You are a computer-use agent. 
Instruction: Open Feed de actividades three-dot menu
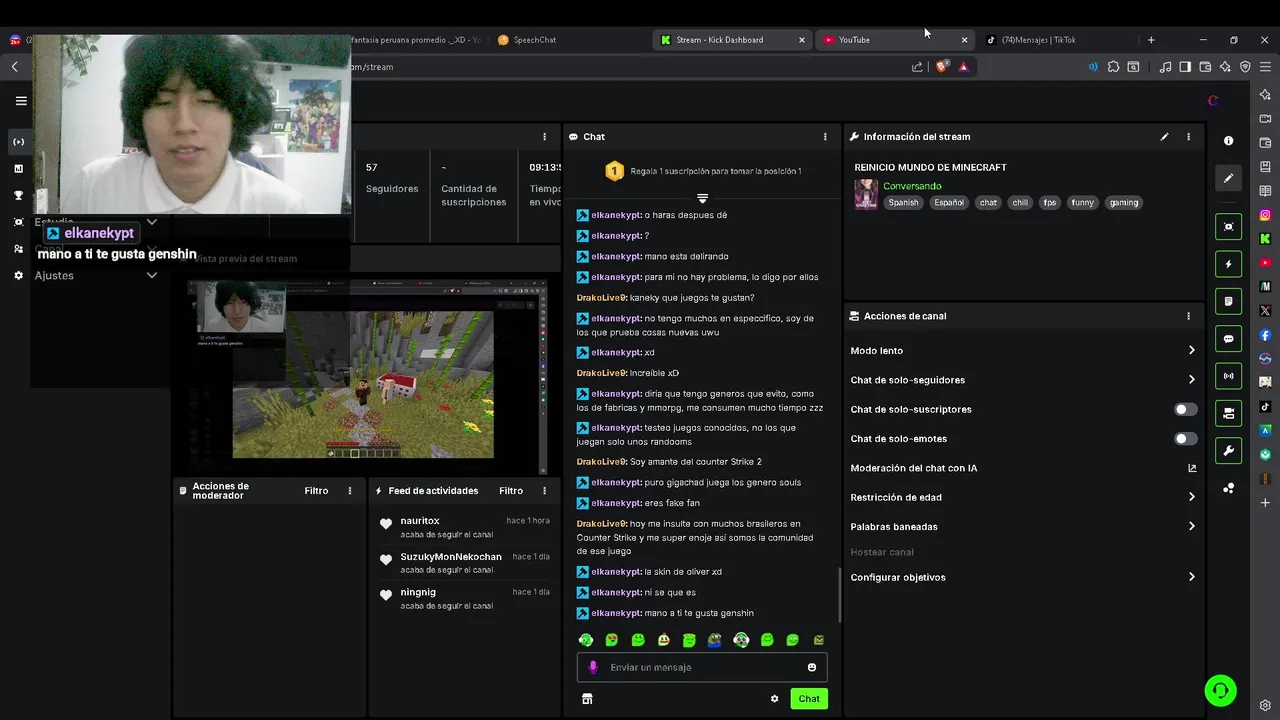(x=544, y=491)
